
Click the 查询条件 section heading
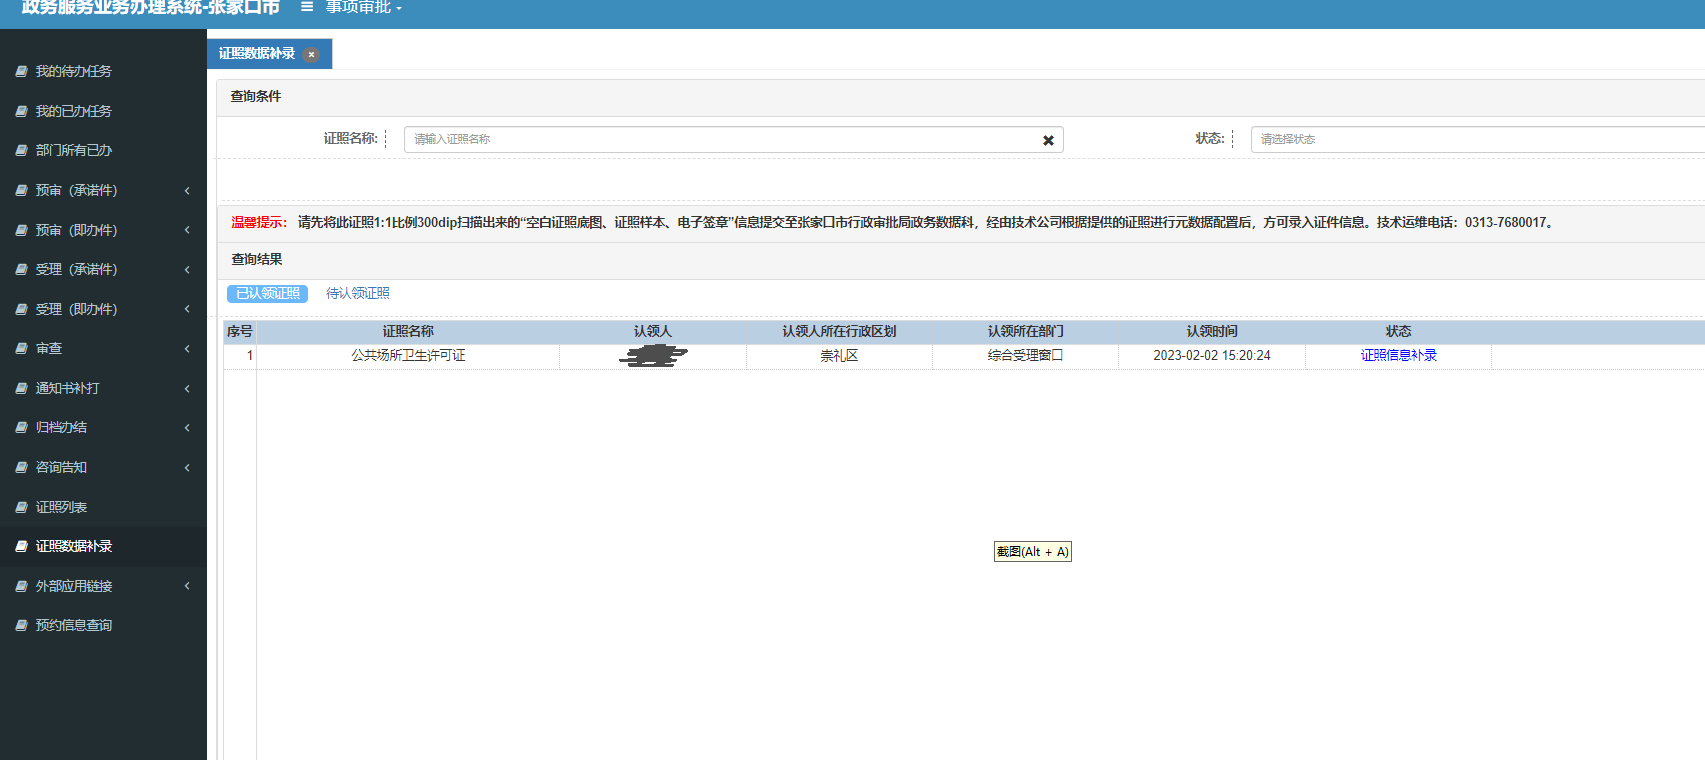[256, 96]
